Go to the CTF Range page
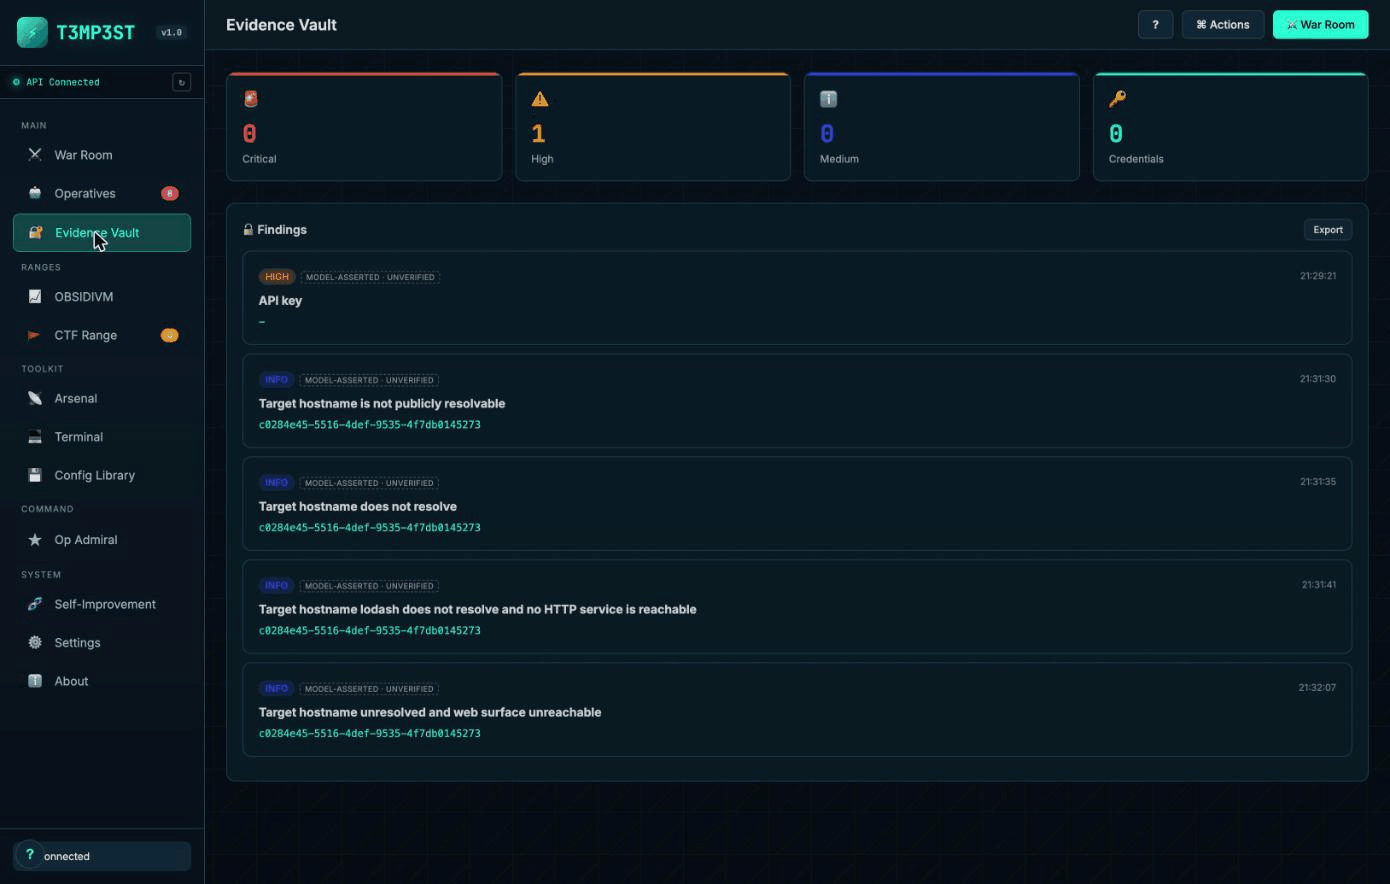This screenshot has height=884, width=1390. [102, 335]
